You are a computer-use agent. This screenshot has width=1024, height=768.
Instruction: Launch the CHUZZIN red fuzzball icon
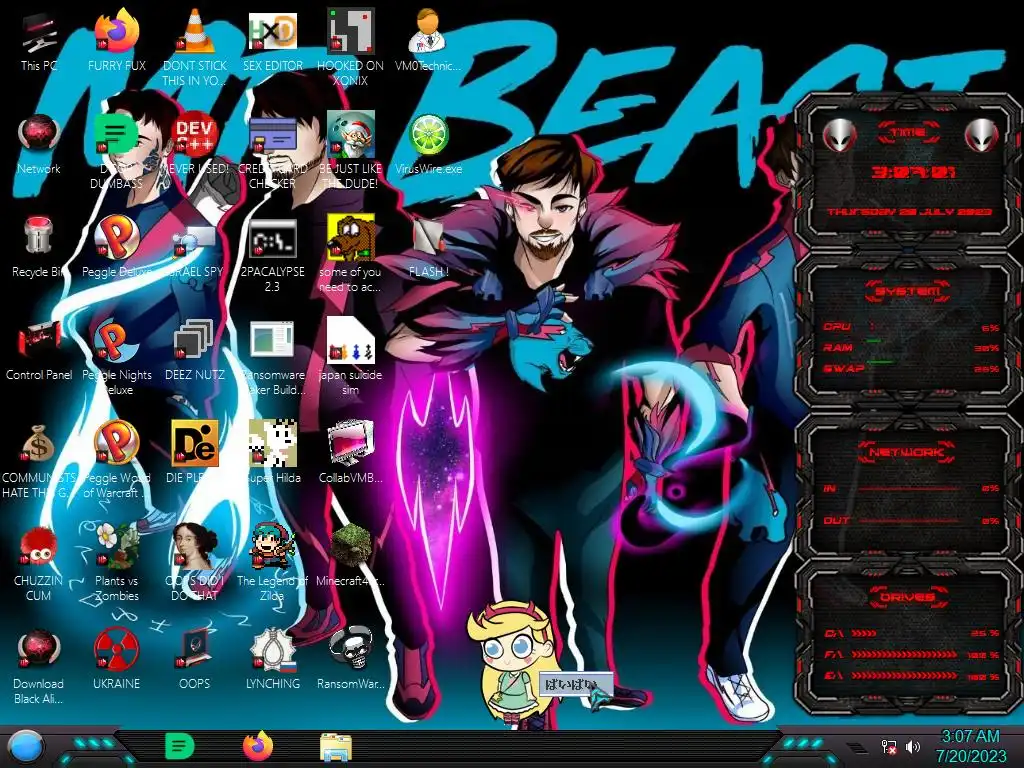pyautogui.click(x=38, y=546)
